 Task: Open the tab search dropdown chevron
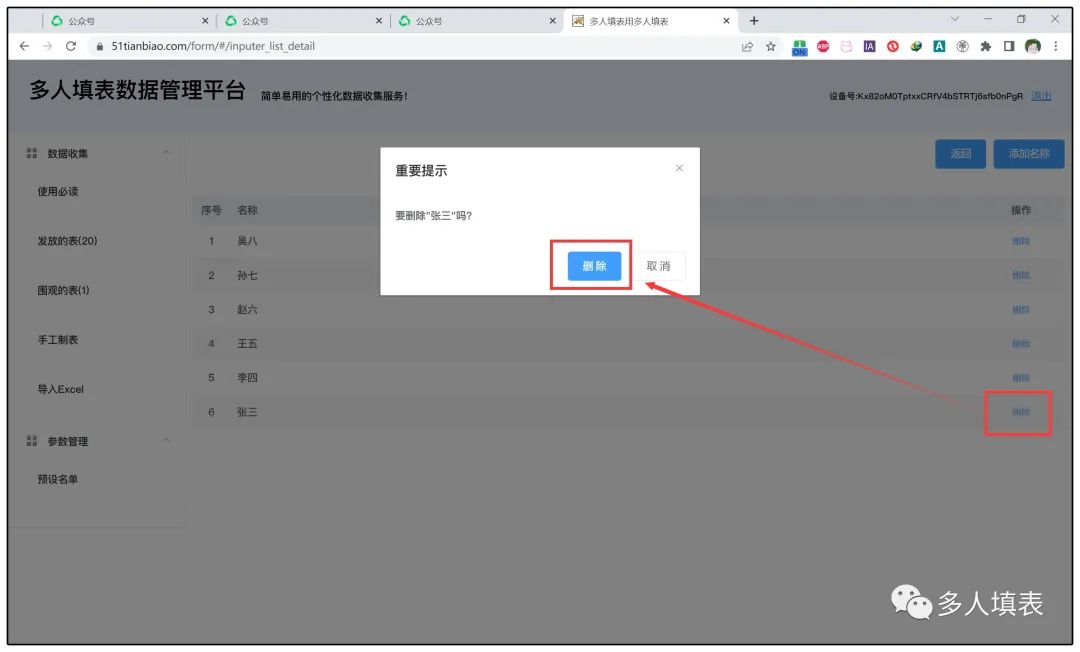click(x=955, y=19)
